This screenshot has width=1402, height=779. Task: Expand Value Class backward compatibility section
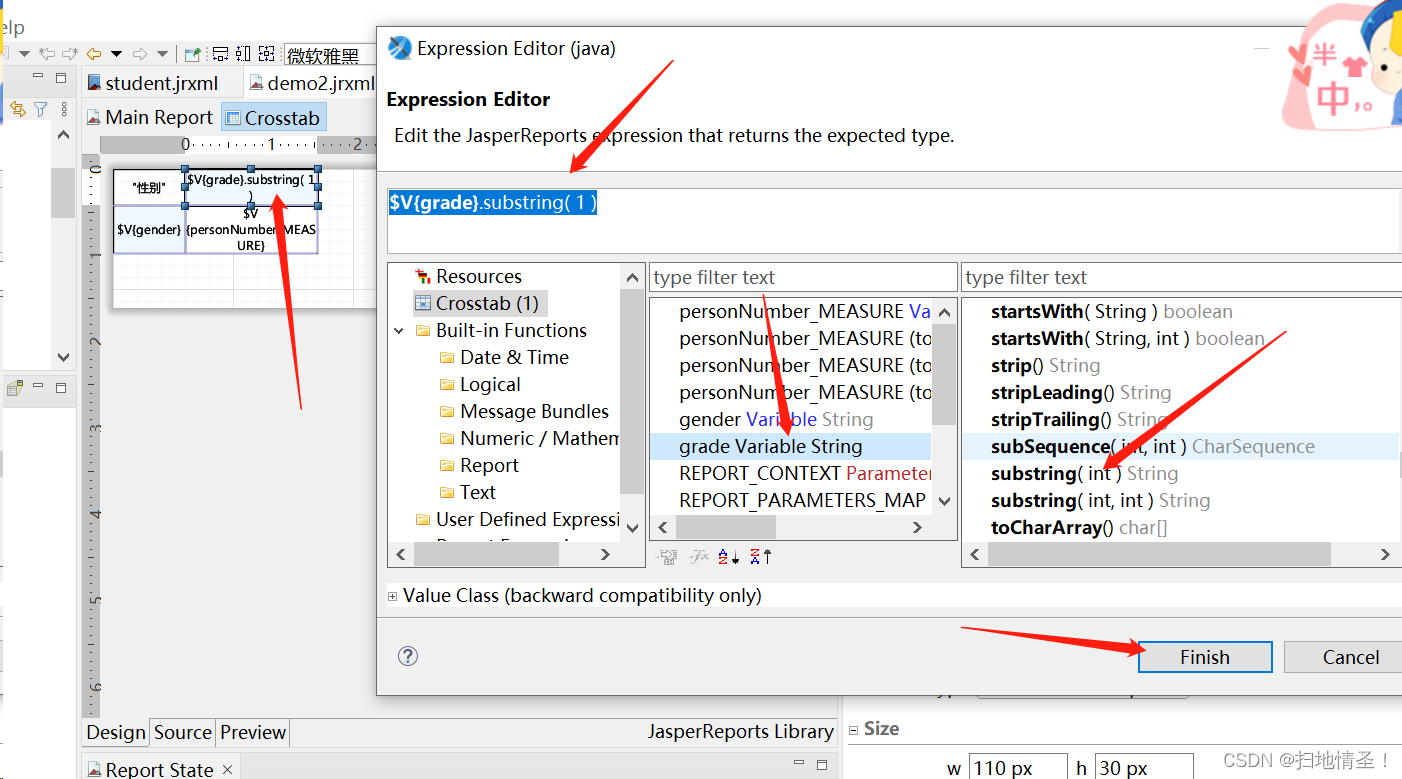pos(392,596)
